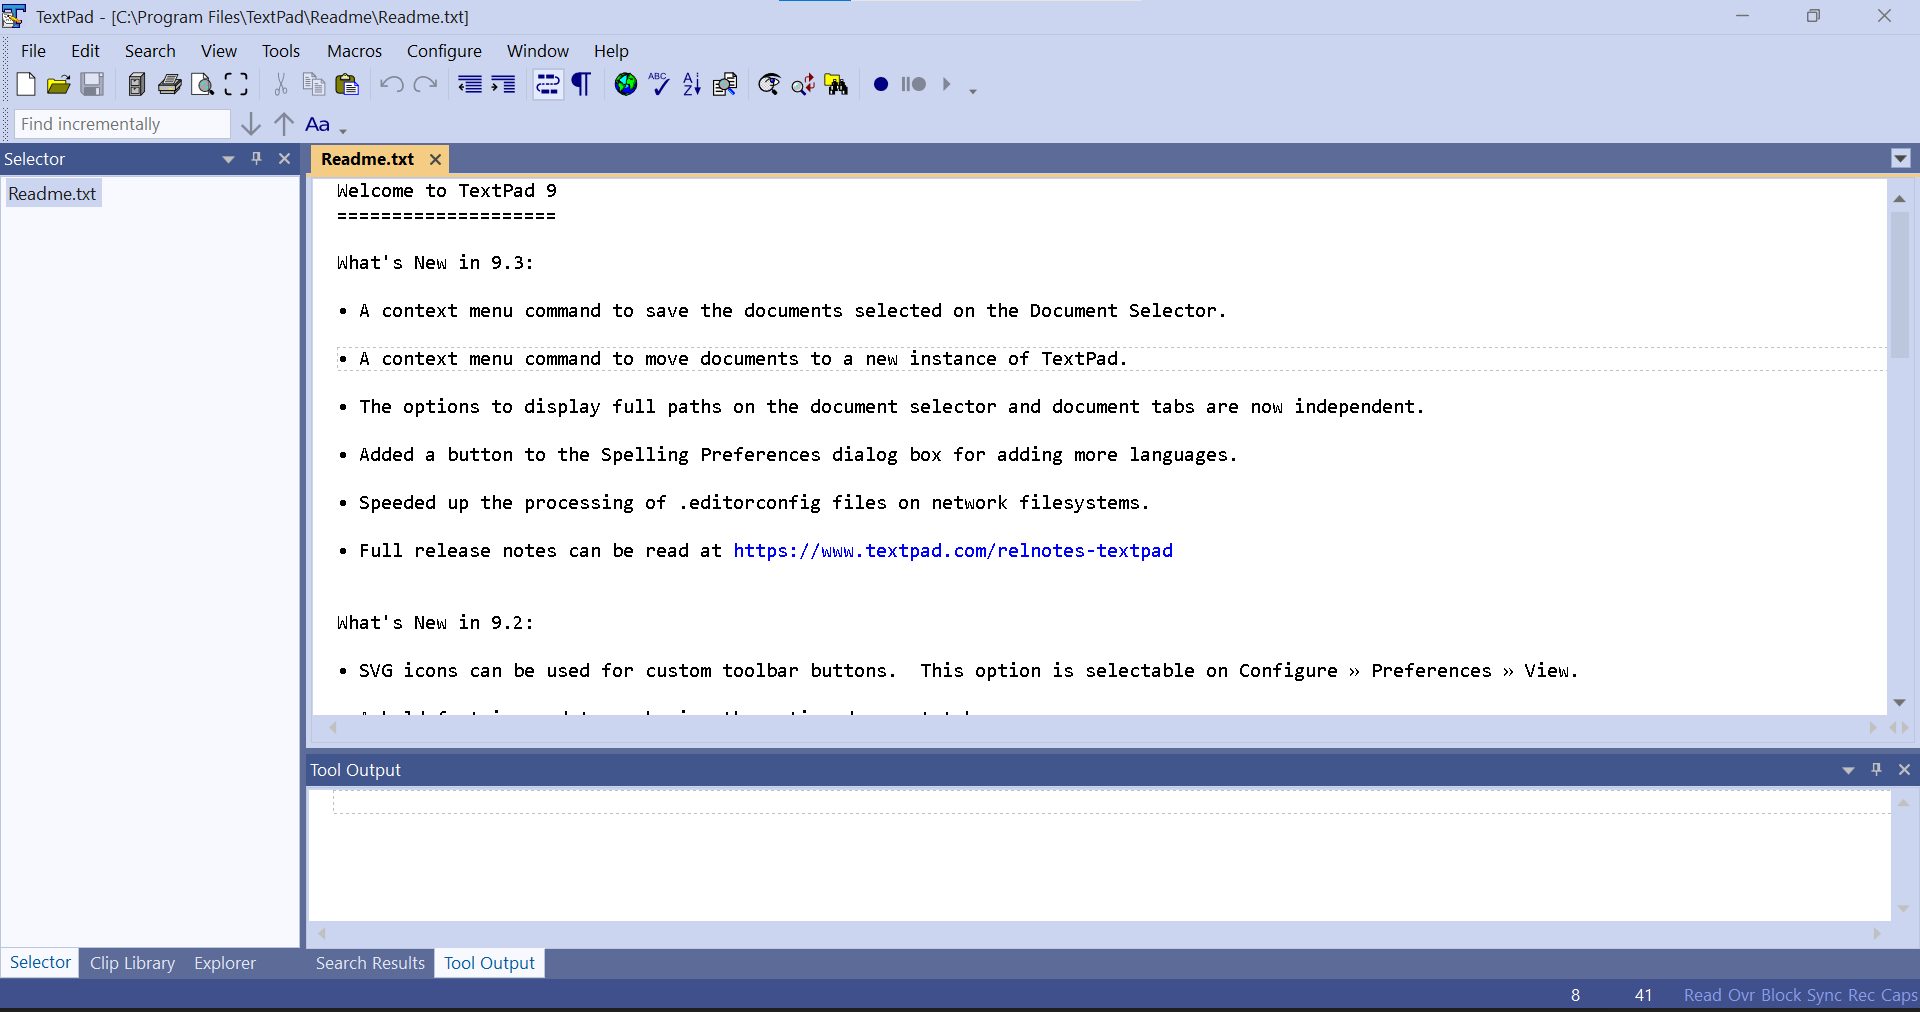Screen dimensions: 1920x1012
Task: Click the Cut scissors icon
Action: click(x=281, y=84)
